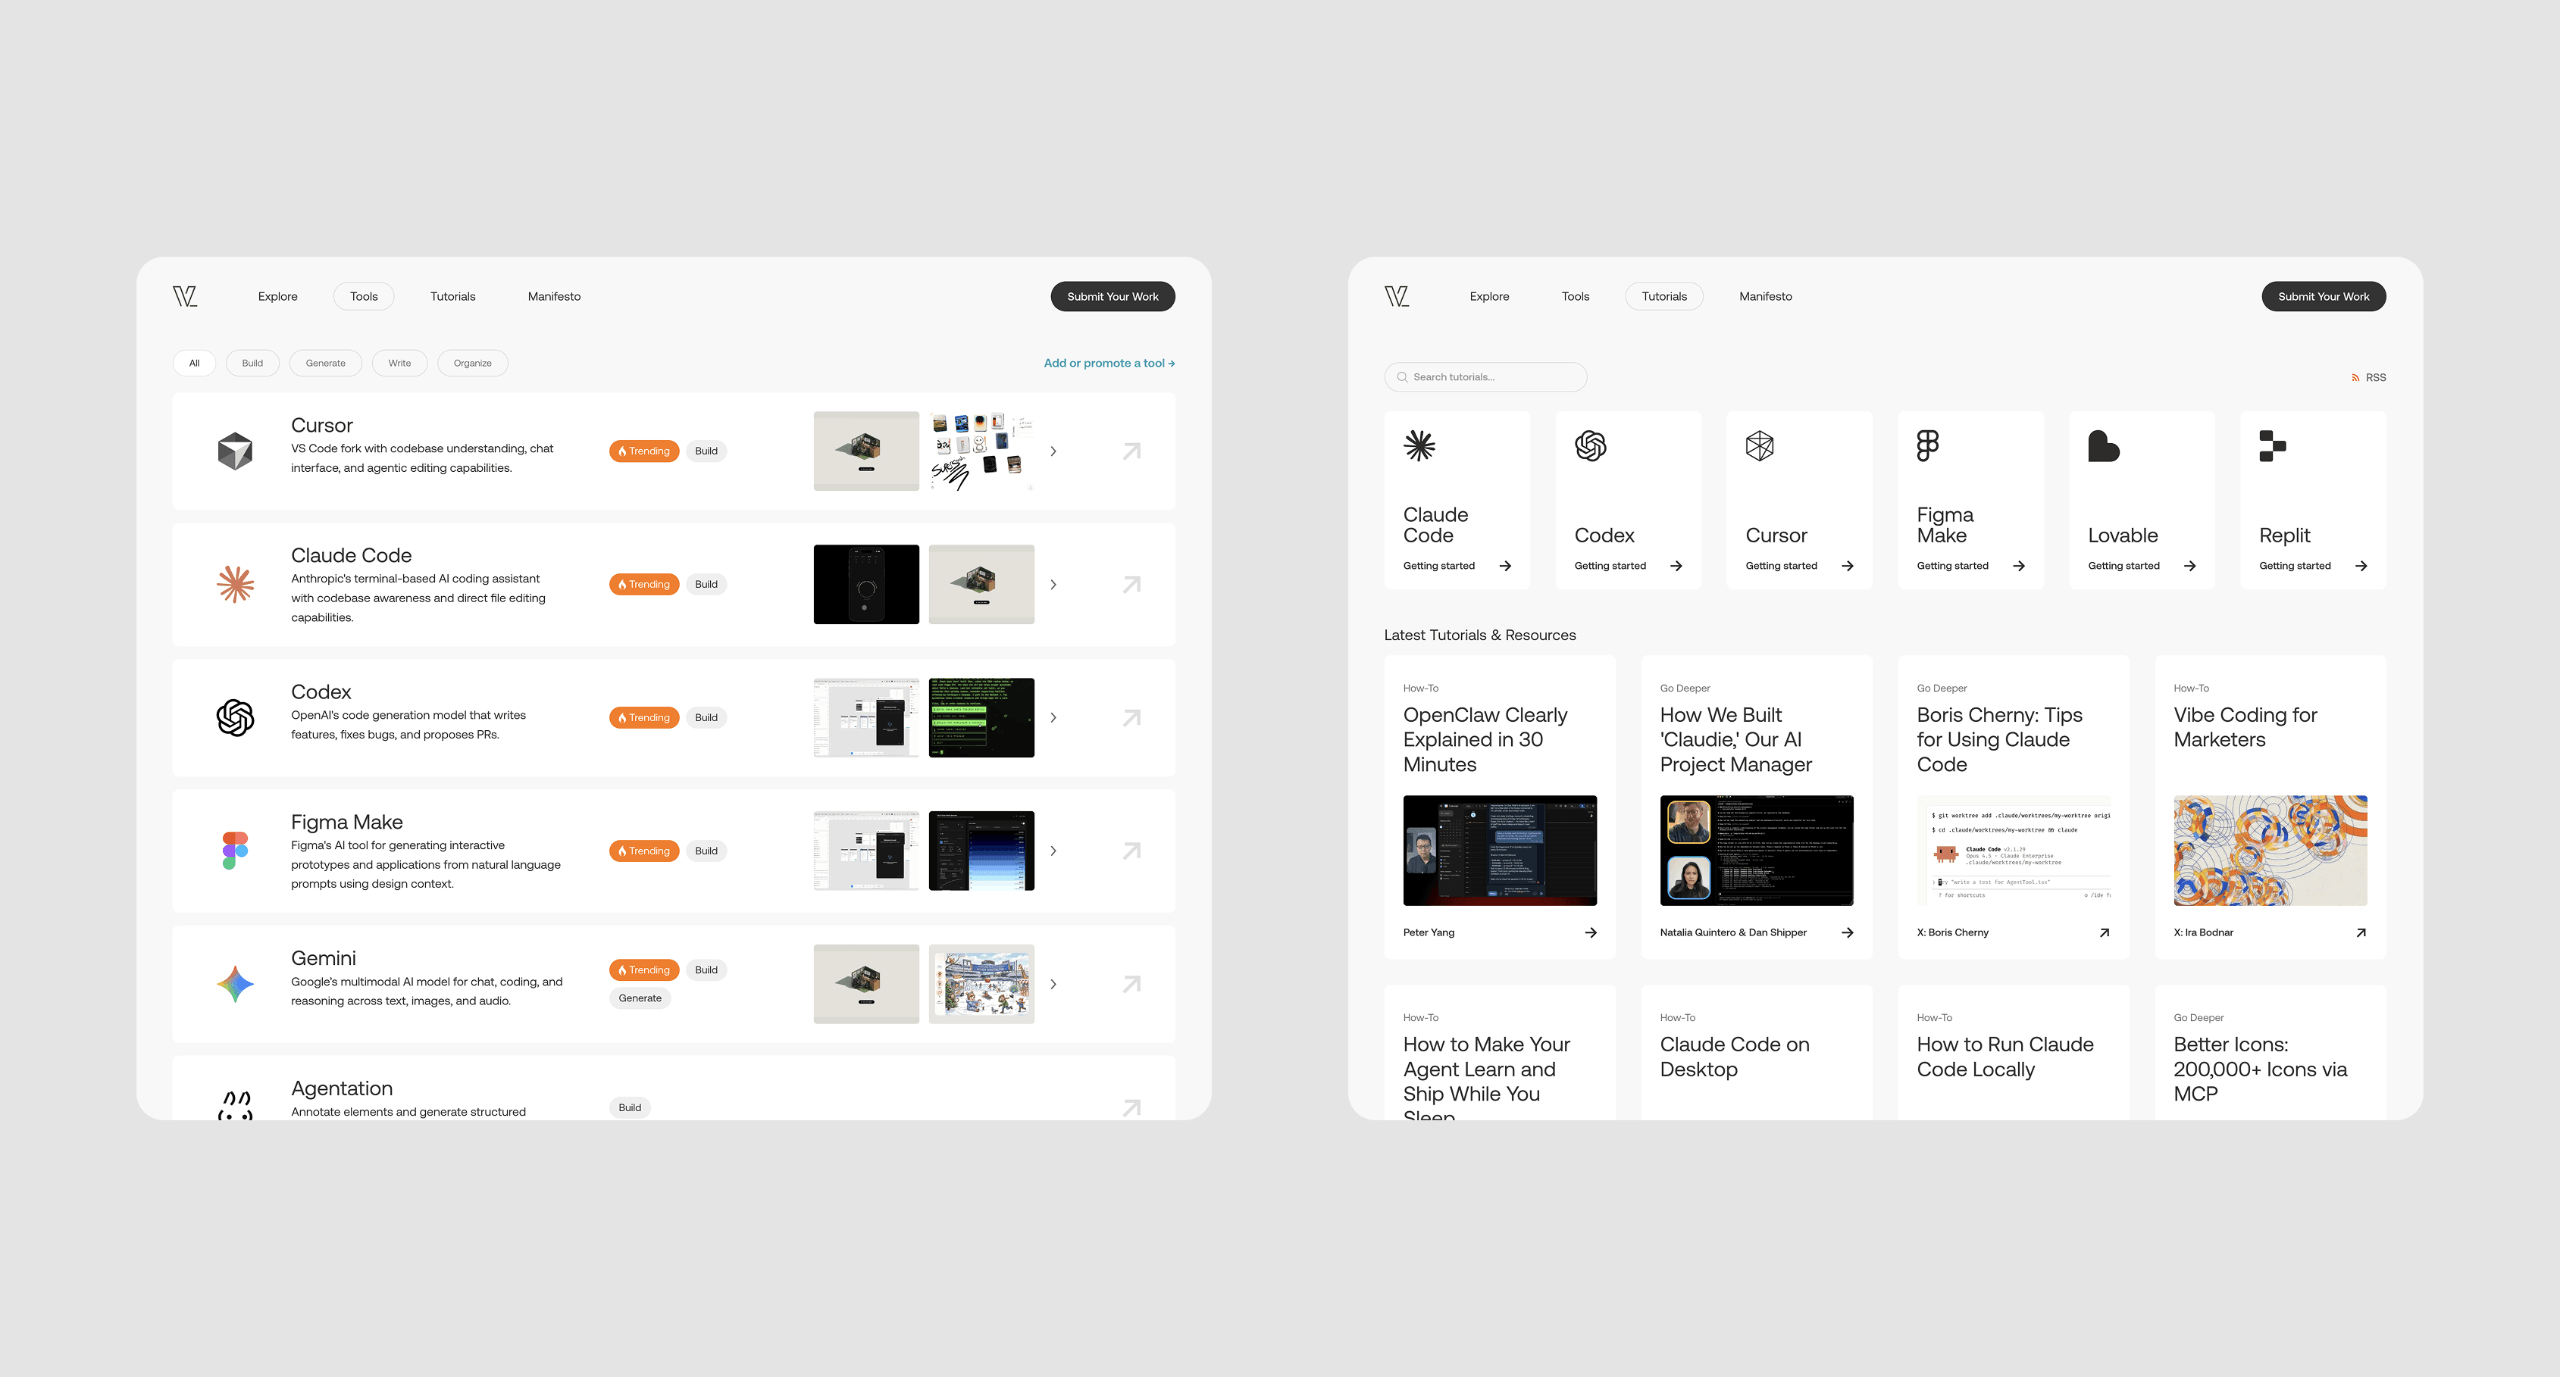This screenshot has height=1377, width=2560.
Task: Open Lovable Getting started link
Action: pos(2142,566)
